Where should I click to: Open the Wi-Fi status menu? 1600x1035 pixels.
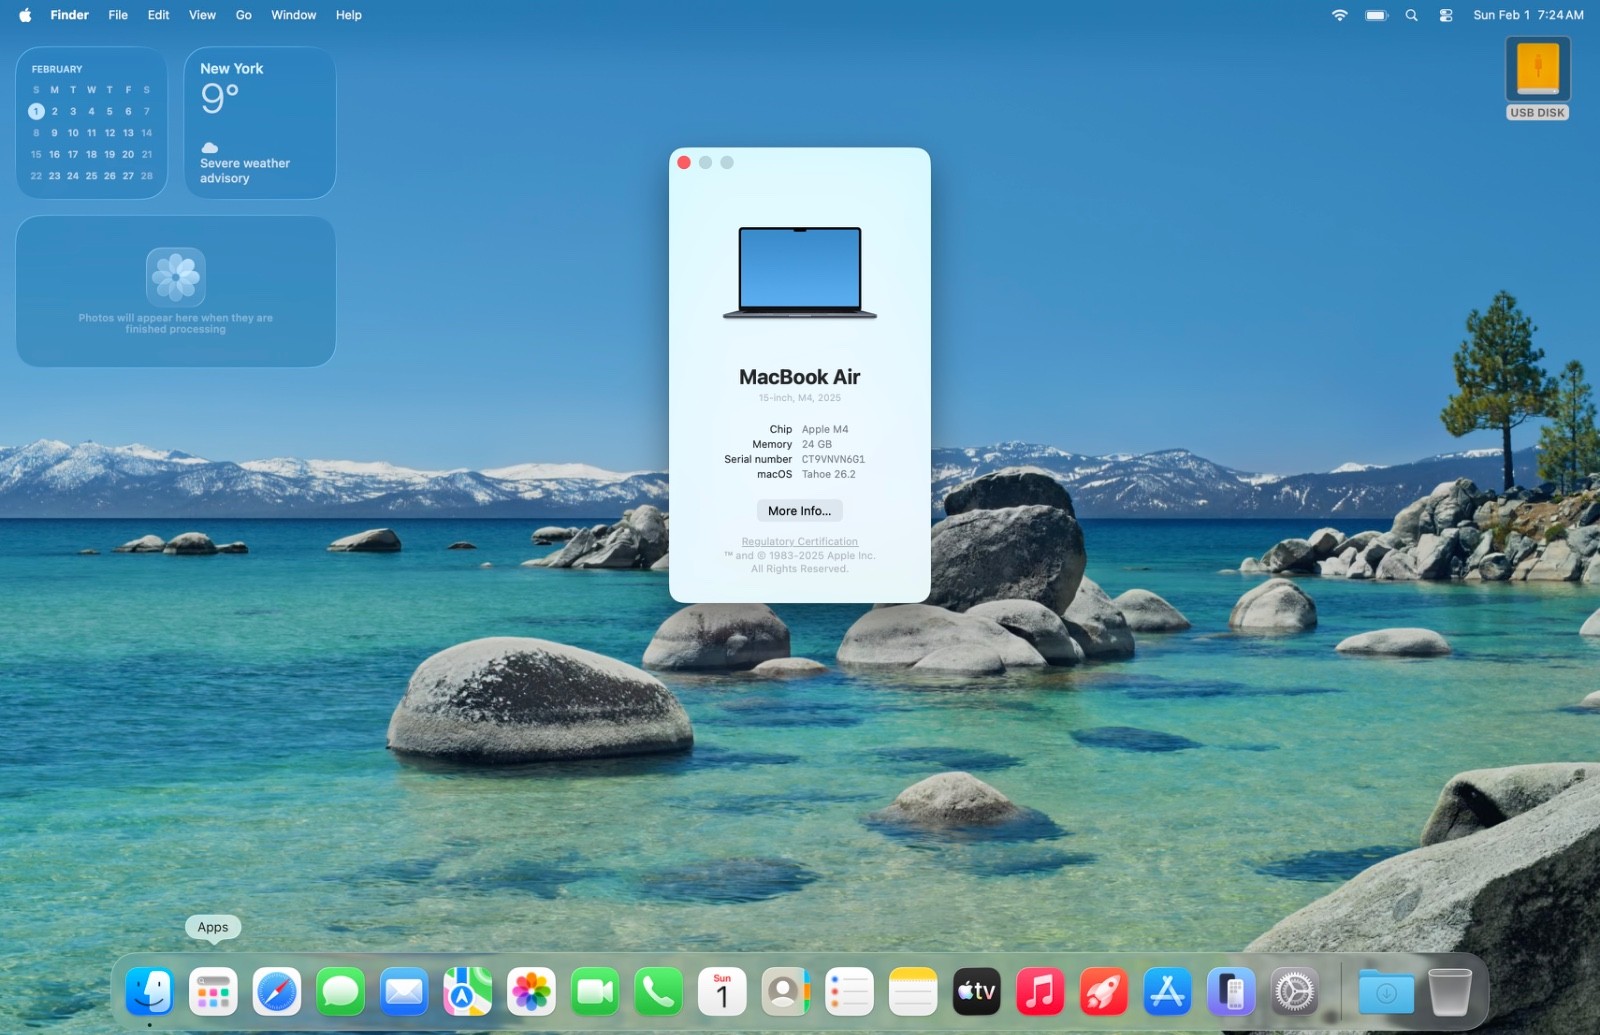[x=1340, y=15]
